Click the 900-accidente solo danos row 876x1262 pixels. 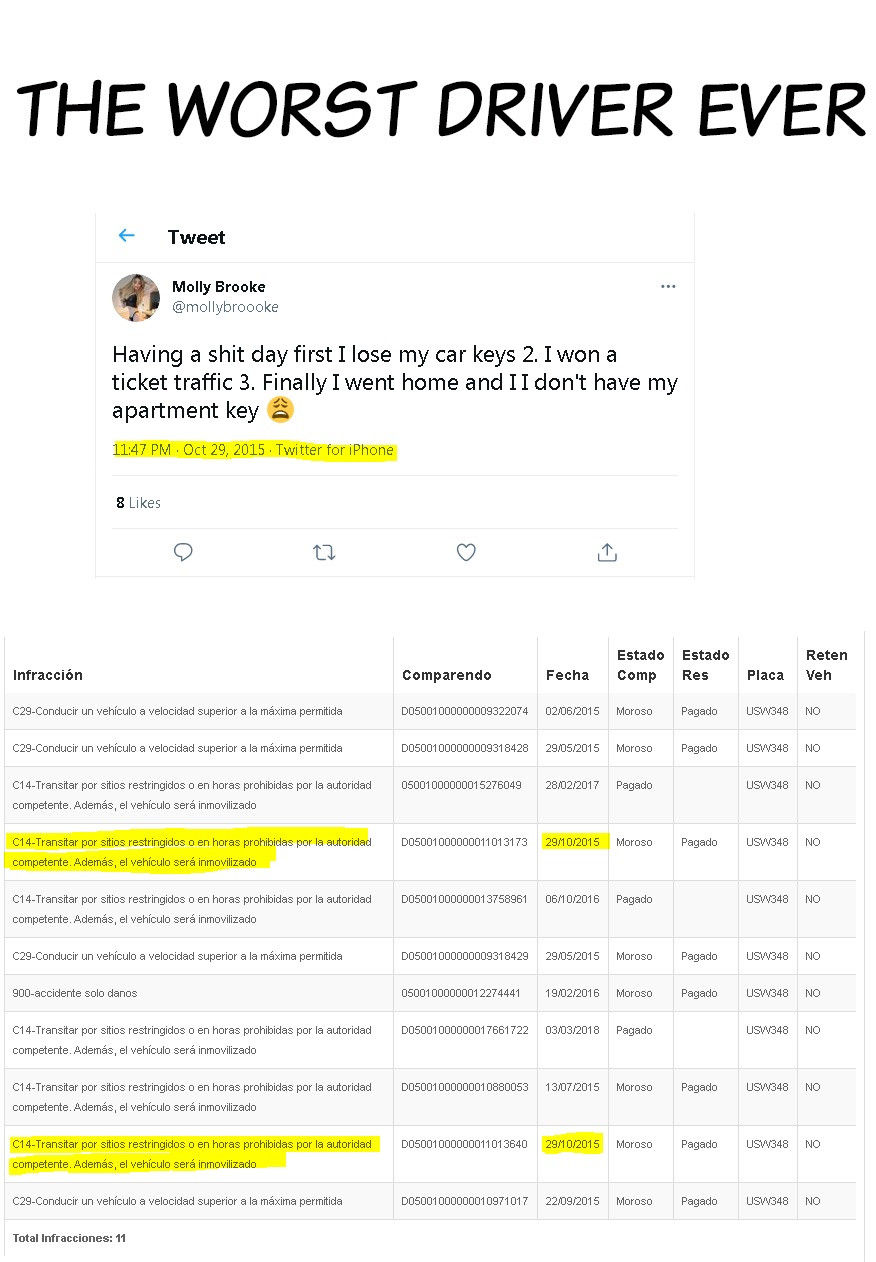pos(75,993)
